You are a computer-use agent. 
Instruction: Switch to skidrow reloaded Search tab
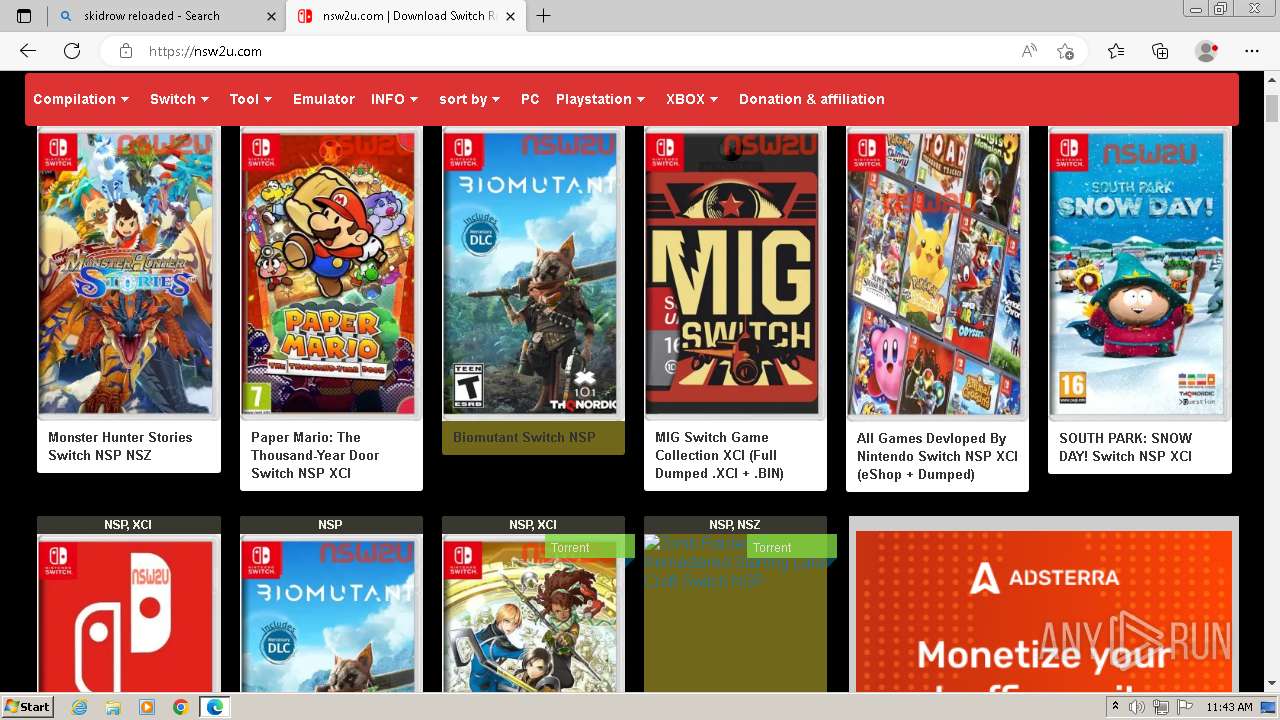click(x=167, y=16)
